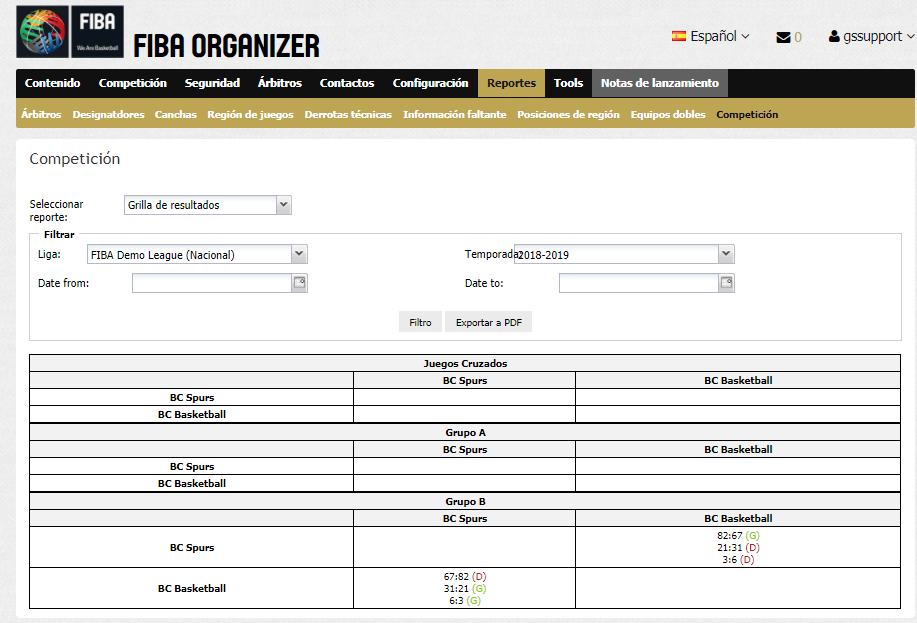
Task: Click score 67:82 (D)
Action: (465, 576)
